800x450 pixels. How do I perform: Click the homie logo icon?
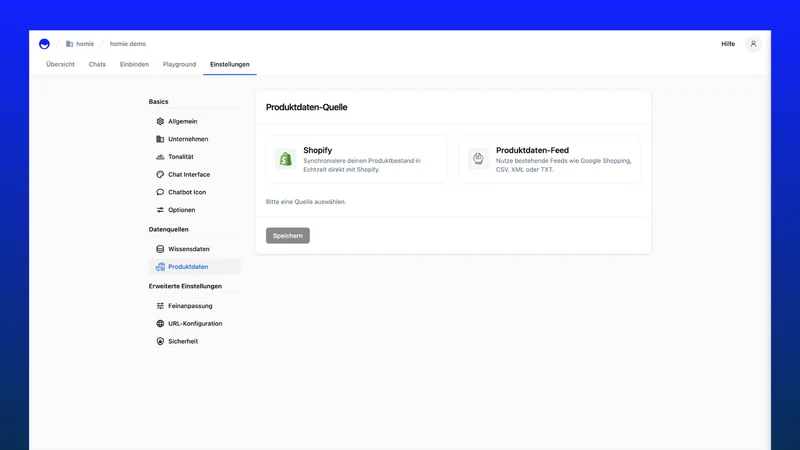(x=44, y=44)
